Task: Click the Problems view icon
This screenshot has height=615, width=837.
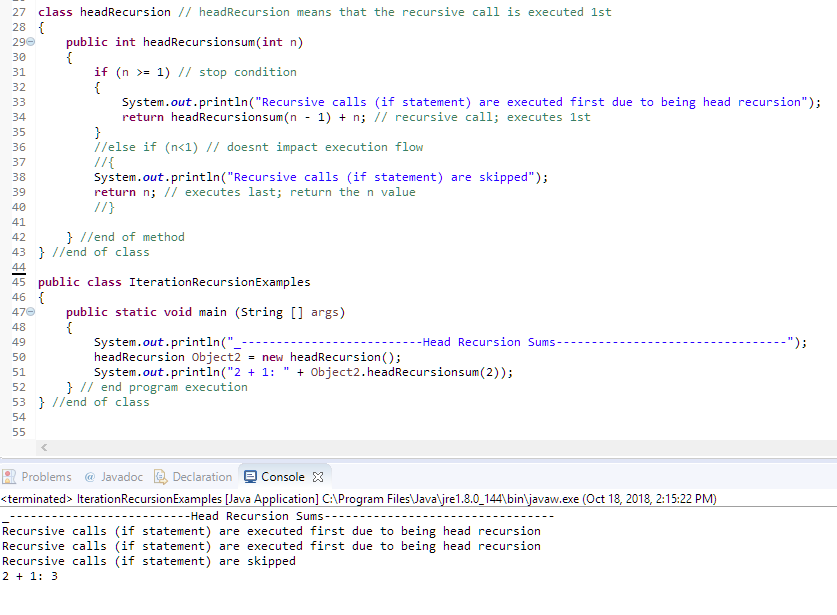Action: pyautogui.click(x=9, y=476)
